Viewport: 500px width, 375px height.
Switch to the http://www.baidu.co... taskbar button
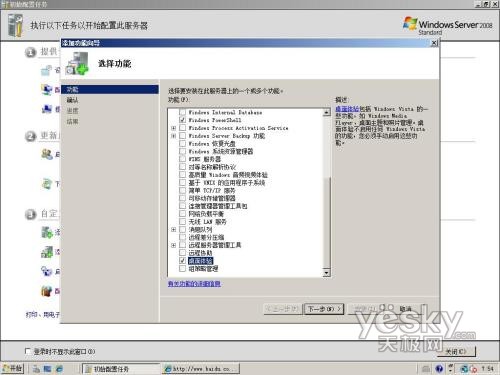point(201,369)
